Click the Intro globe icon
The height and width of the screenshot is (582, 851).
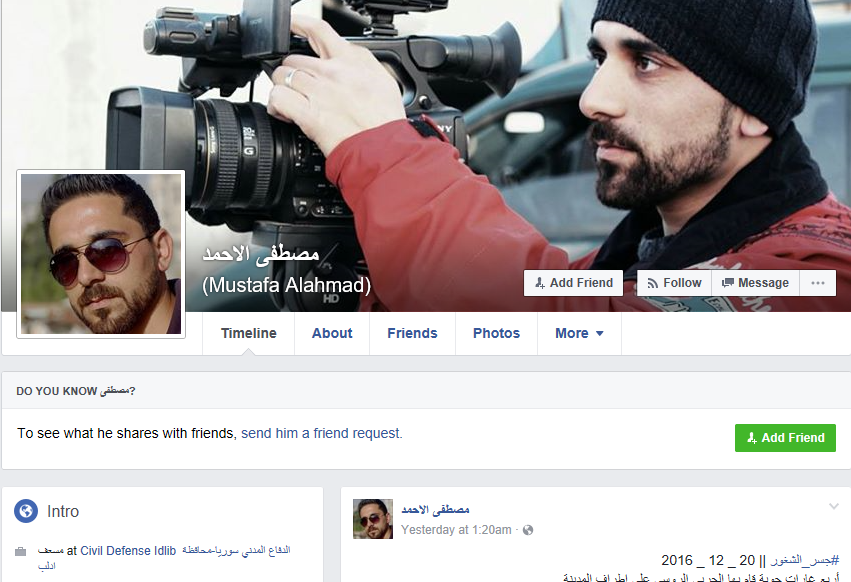tap(26, 511)
